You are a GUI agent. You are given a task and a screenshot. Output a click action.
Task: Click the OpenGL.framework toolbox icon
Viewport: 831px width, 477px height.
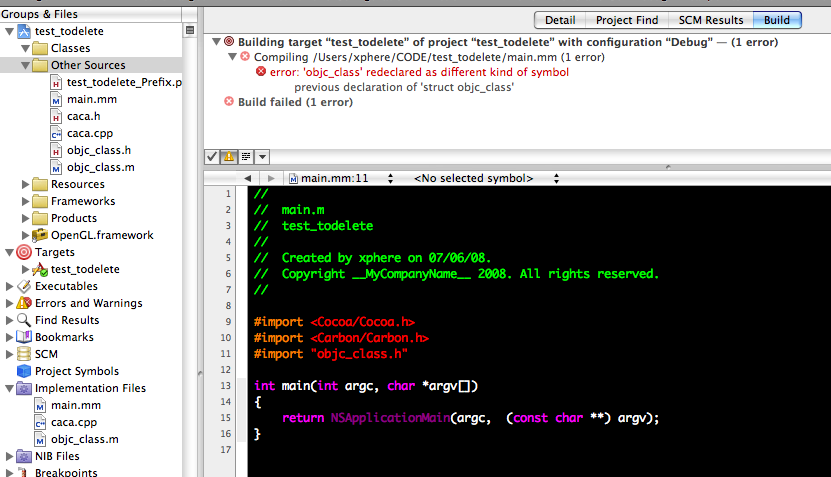point(40,235)
